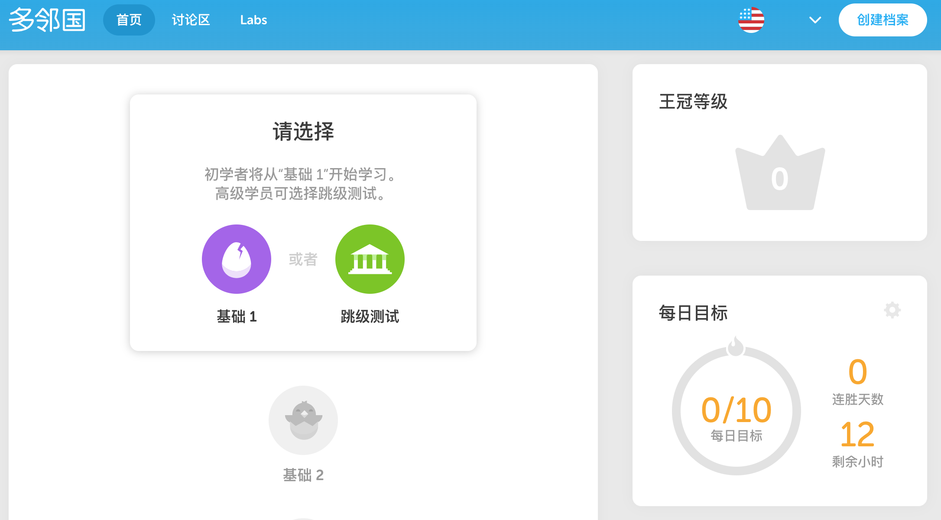Start the purple egg 基础 1 lesson

(x=236, y=259)
